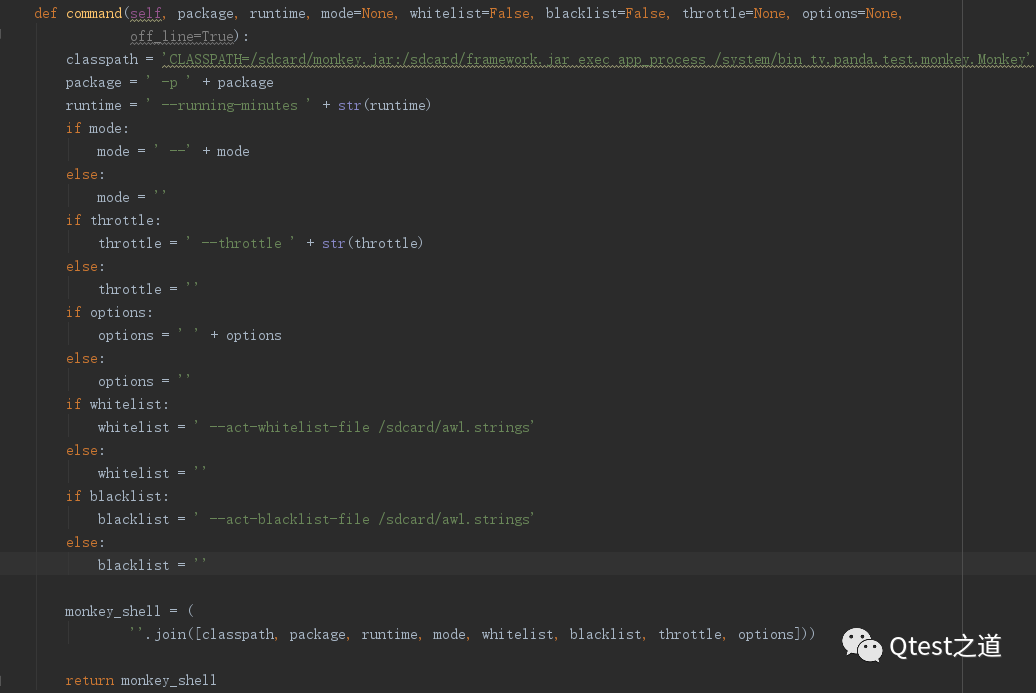Click the '--running-minutes' string
Image resolution: width=1036 pixels, height=693 pixels.
click(229, 105)
